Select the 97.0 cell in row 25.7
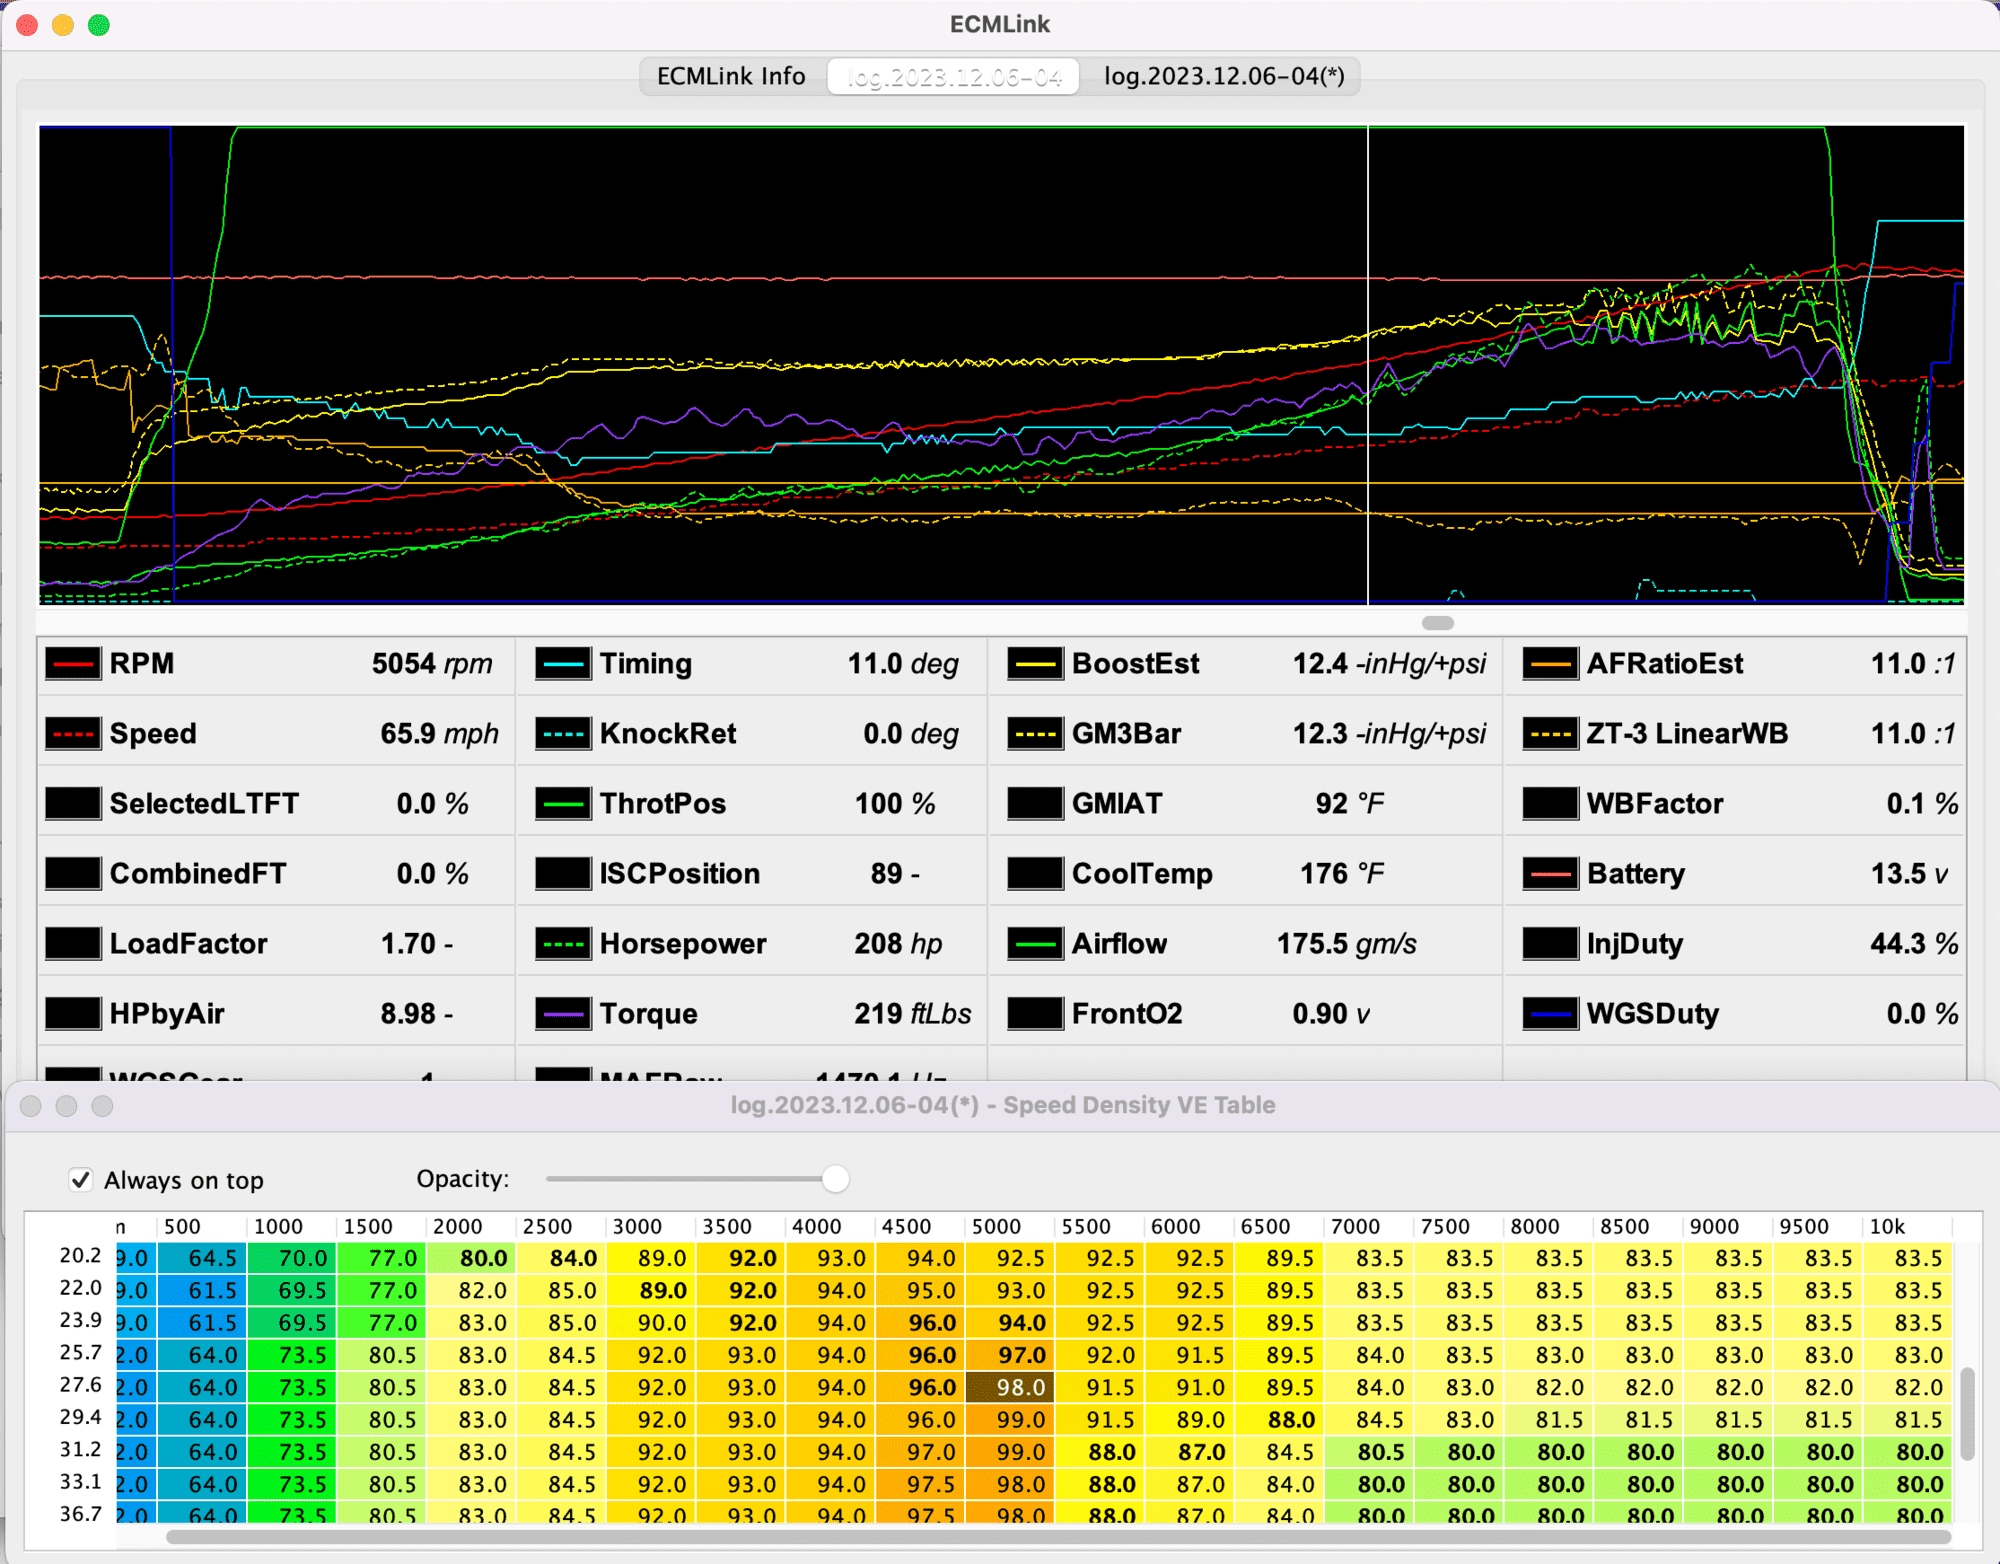The height and width of the screenshot is (1564, 2000). pyautogui.click(x=1010, y=1355)
